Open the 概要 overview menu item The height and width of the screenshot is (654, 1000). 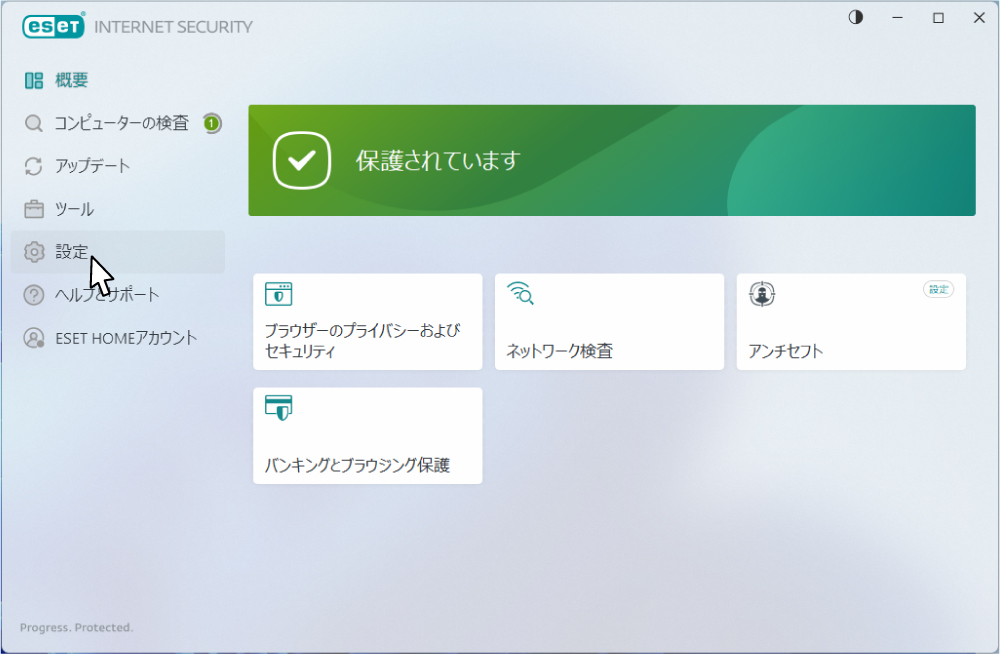pos(71,80)
